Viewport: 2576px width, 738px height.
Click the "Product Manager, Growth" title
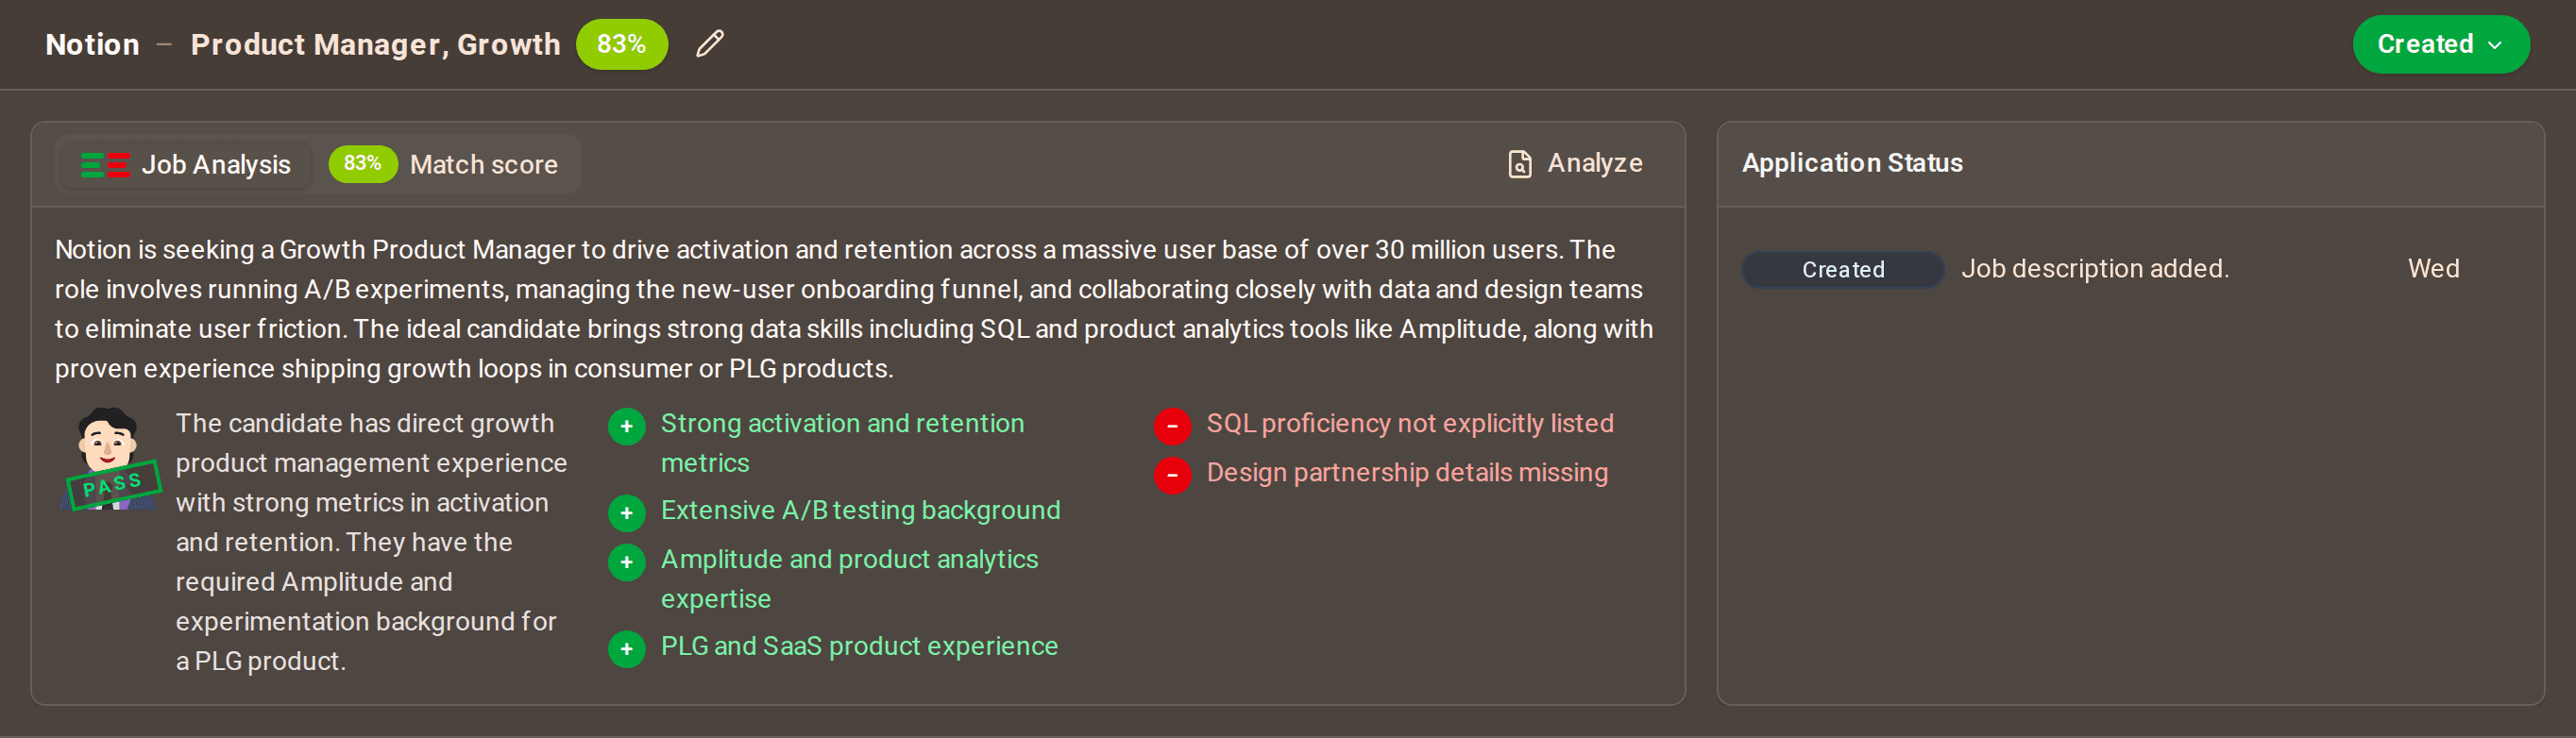[x=375, y=44]
